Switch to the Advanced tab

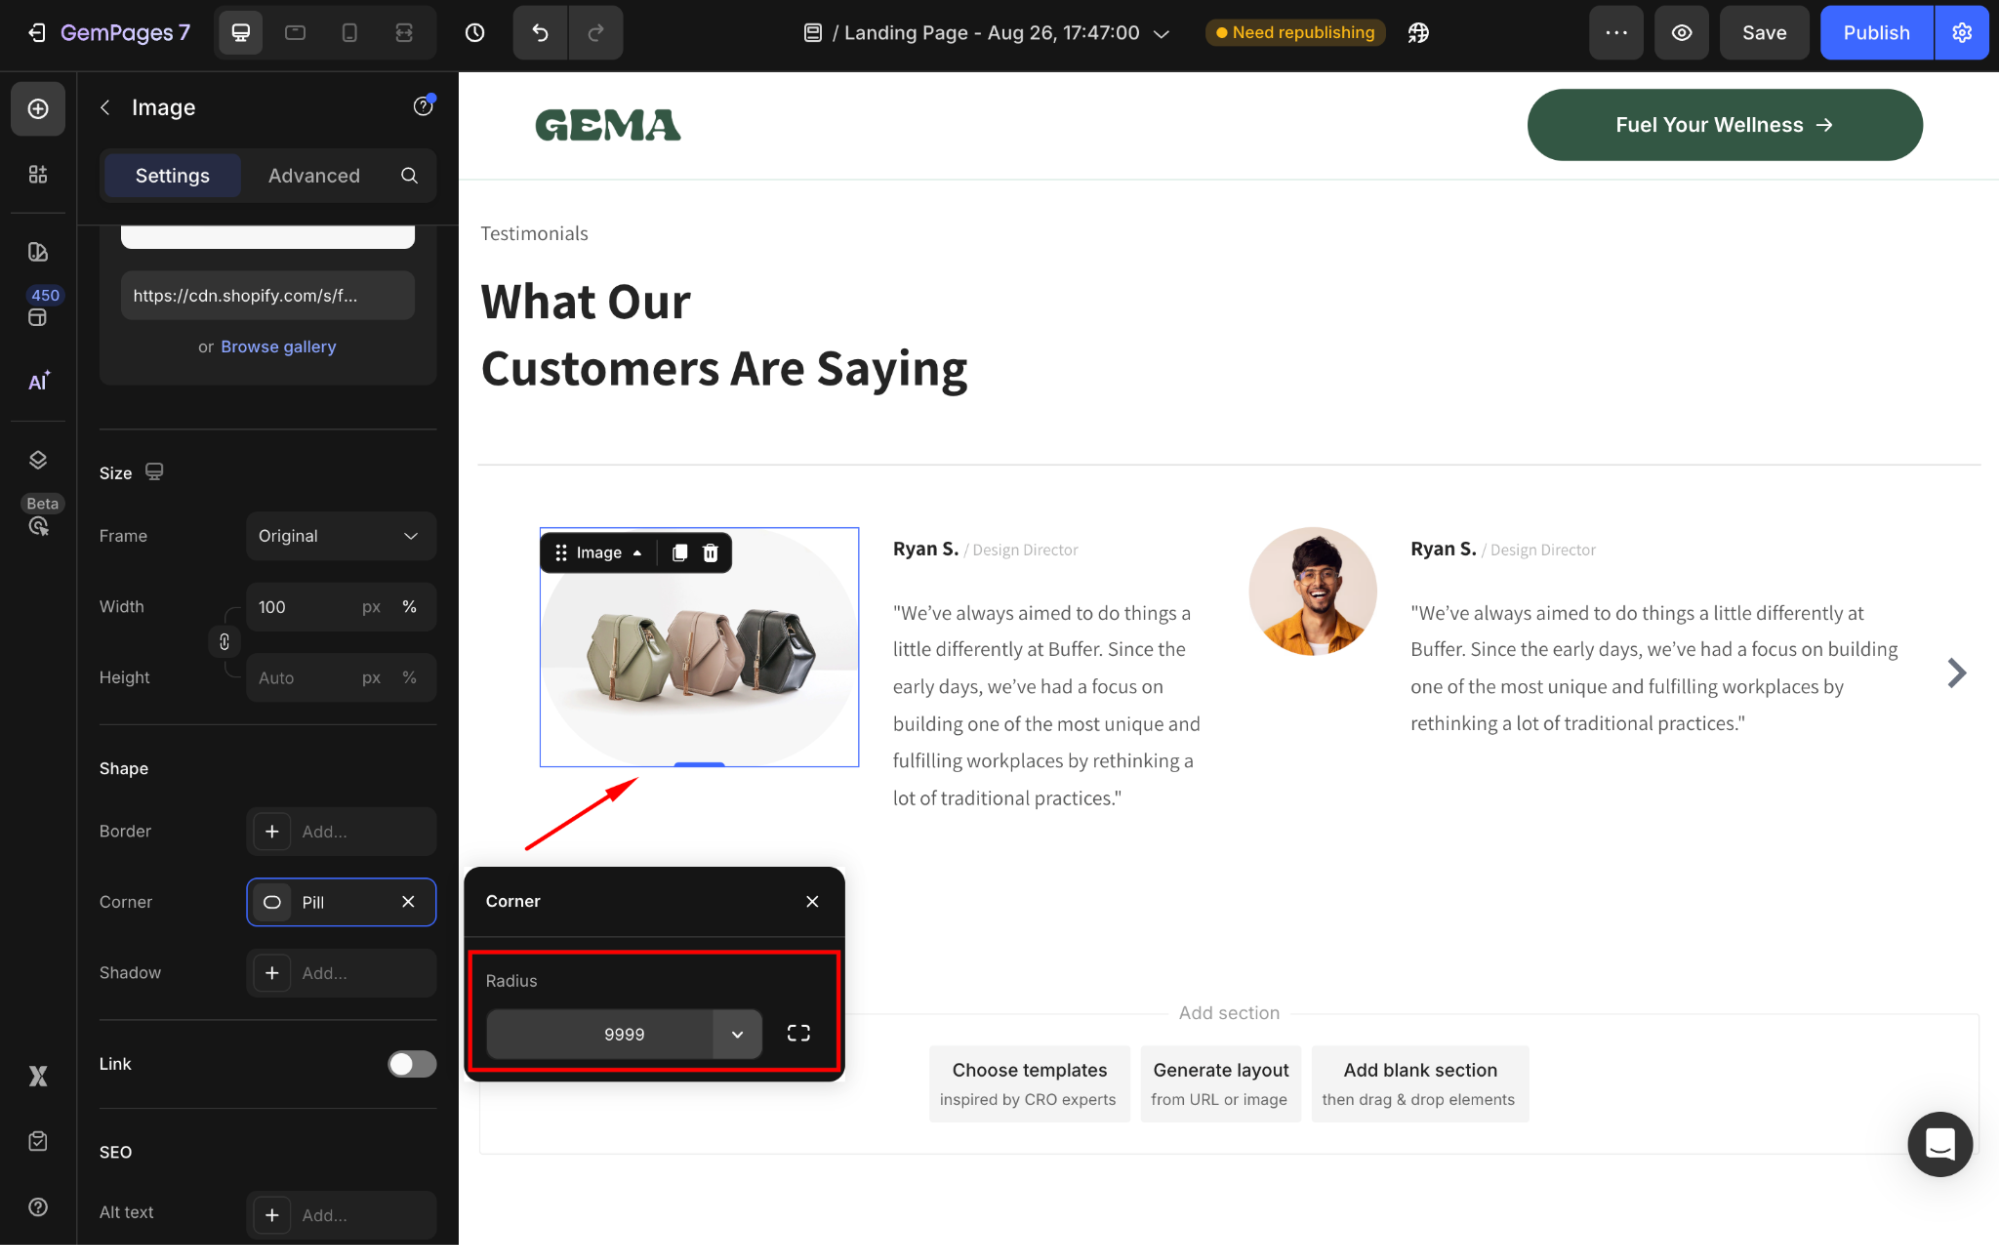314,176
